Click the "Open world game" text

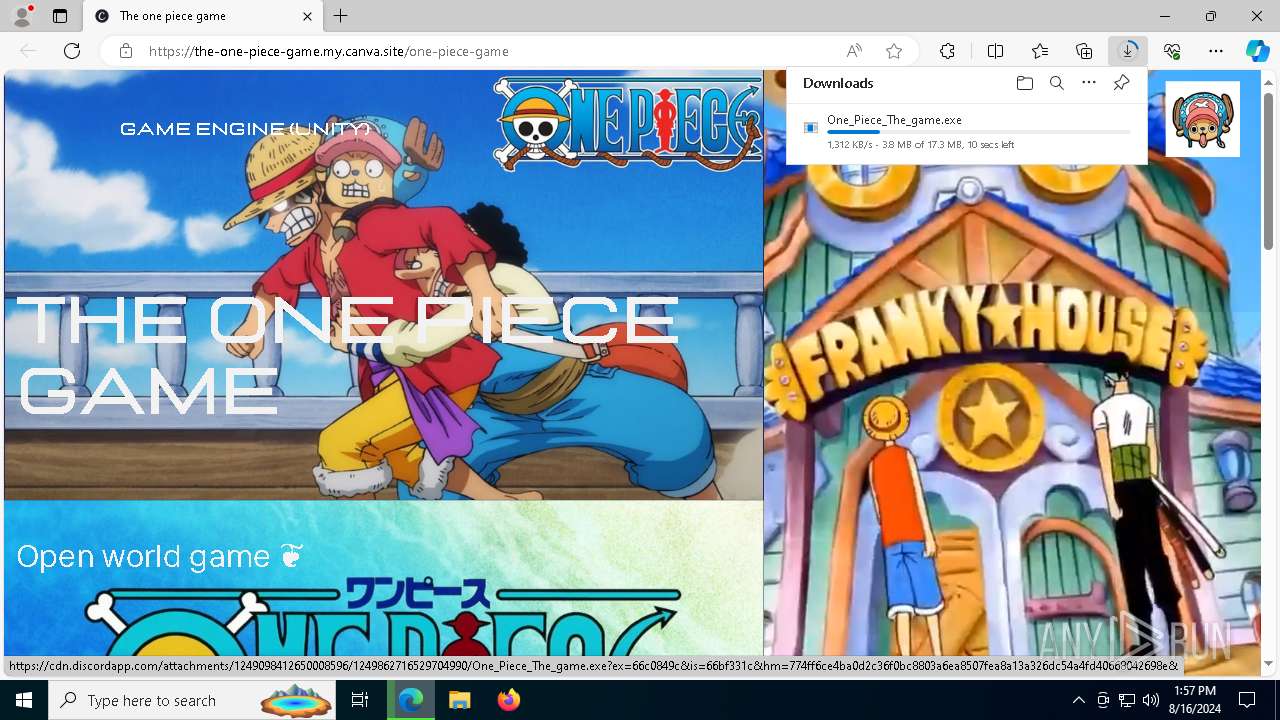tap(159, 556)
